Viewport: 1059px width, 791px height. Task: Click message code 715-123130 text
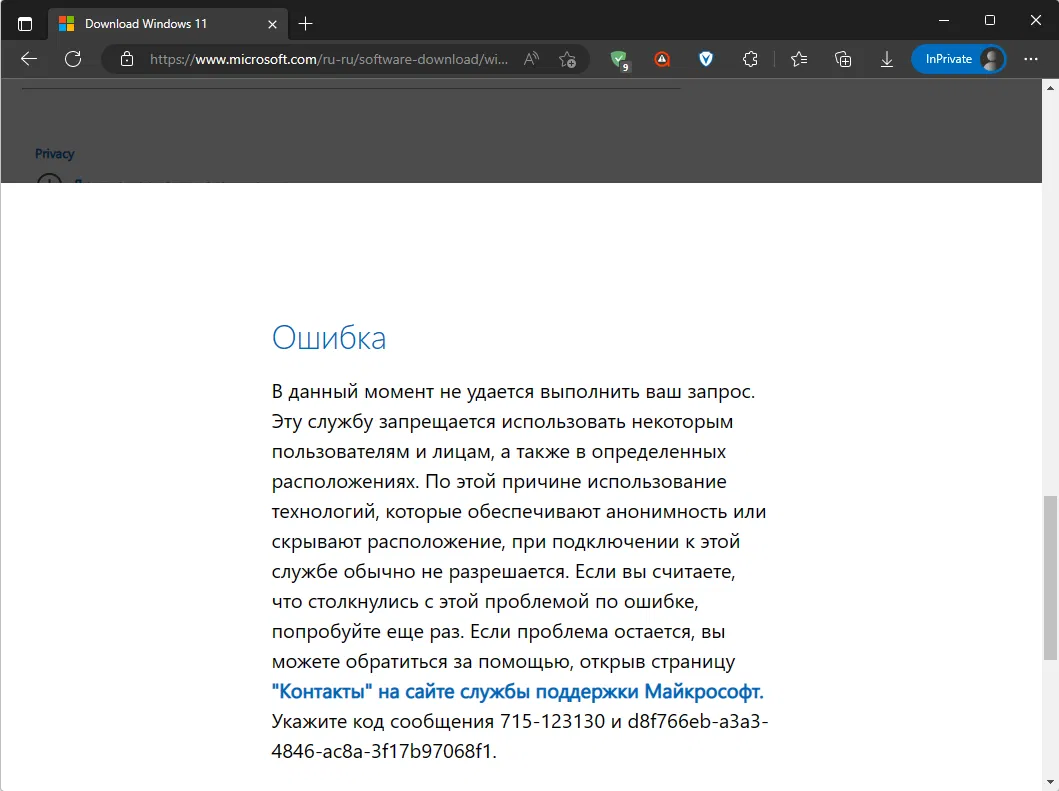click(552, 721)
